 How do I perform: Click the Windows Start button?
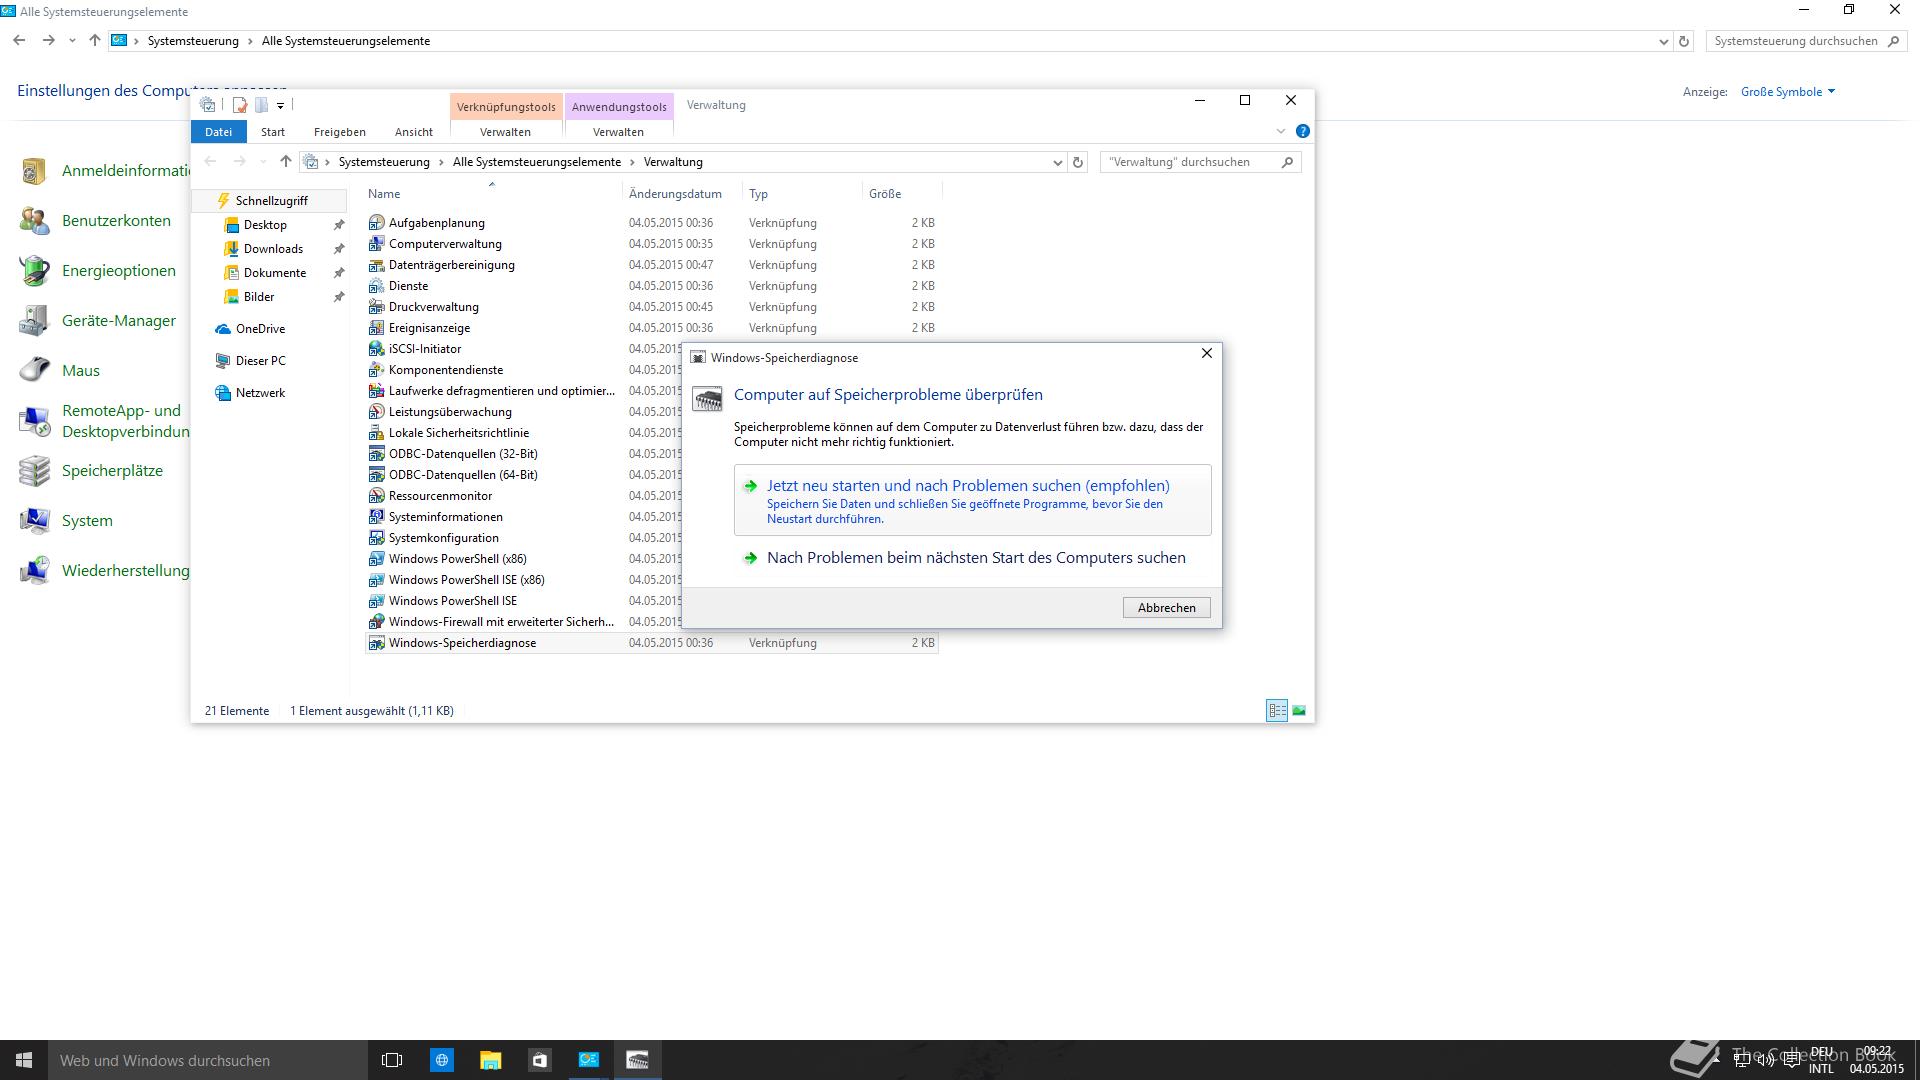[x=24, y=1060]
